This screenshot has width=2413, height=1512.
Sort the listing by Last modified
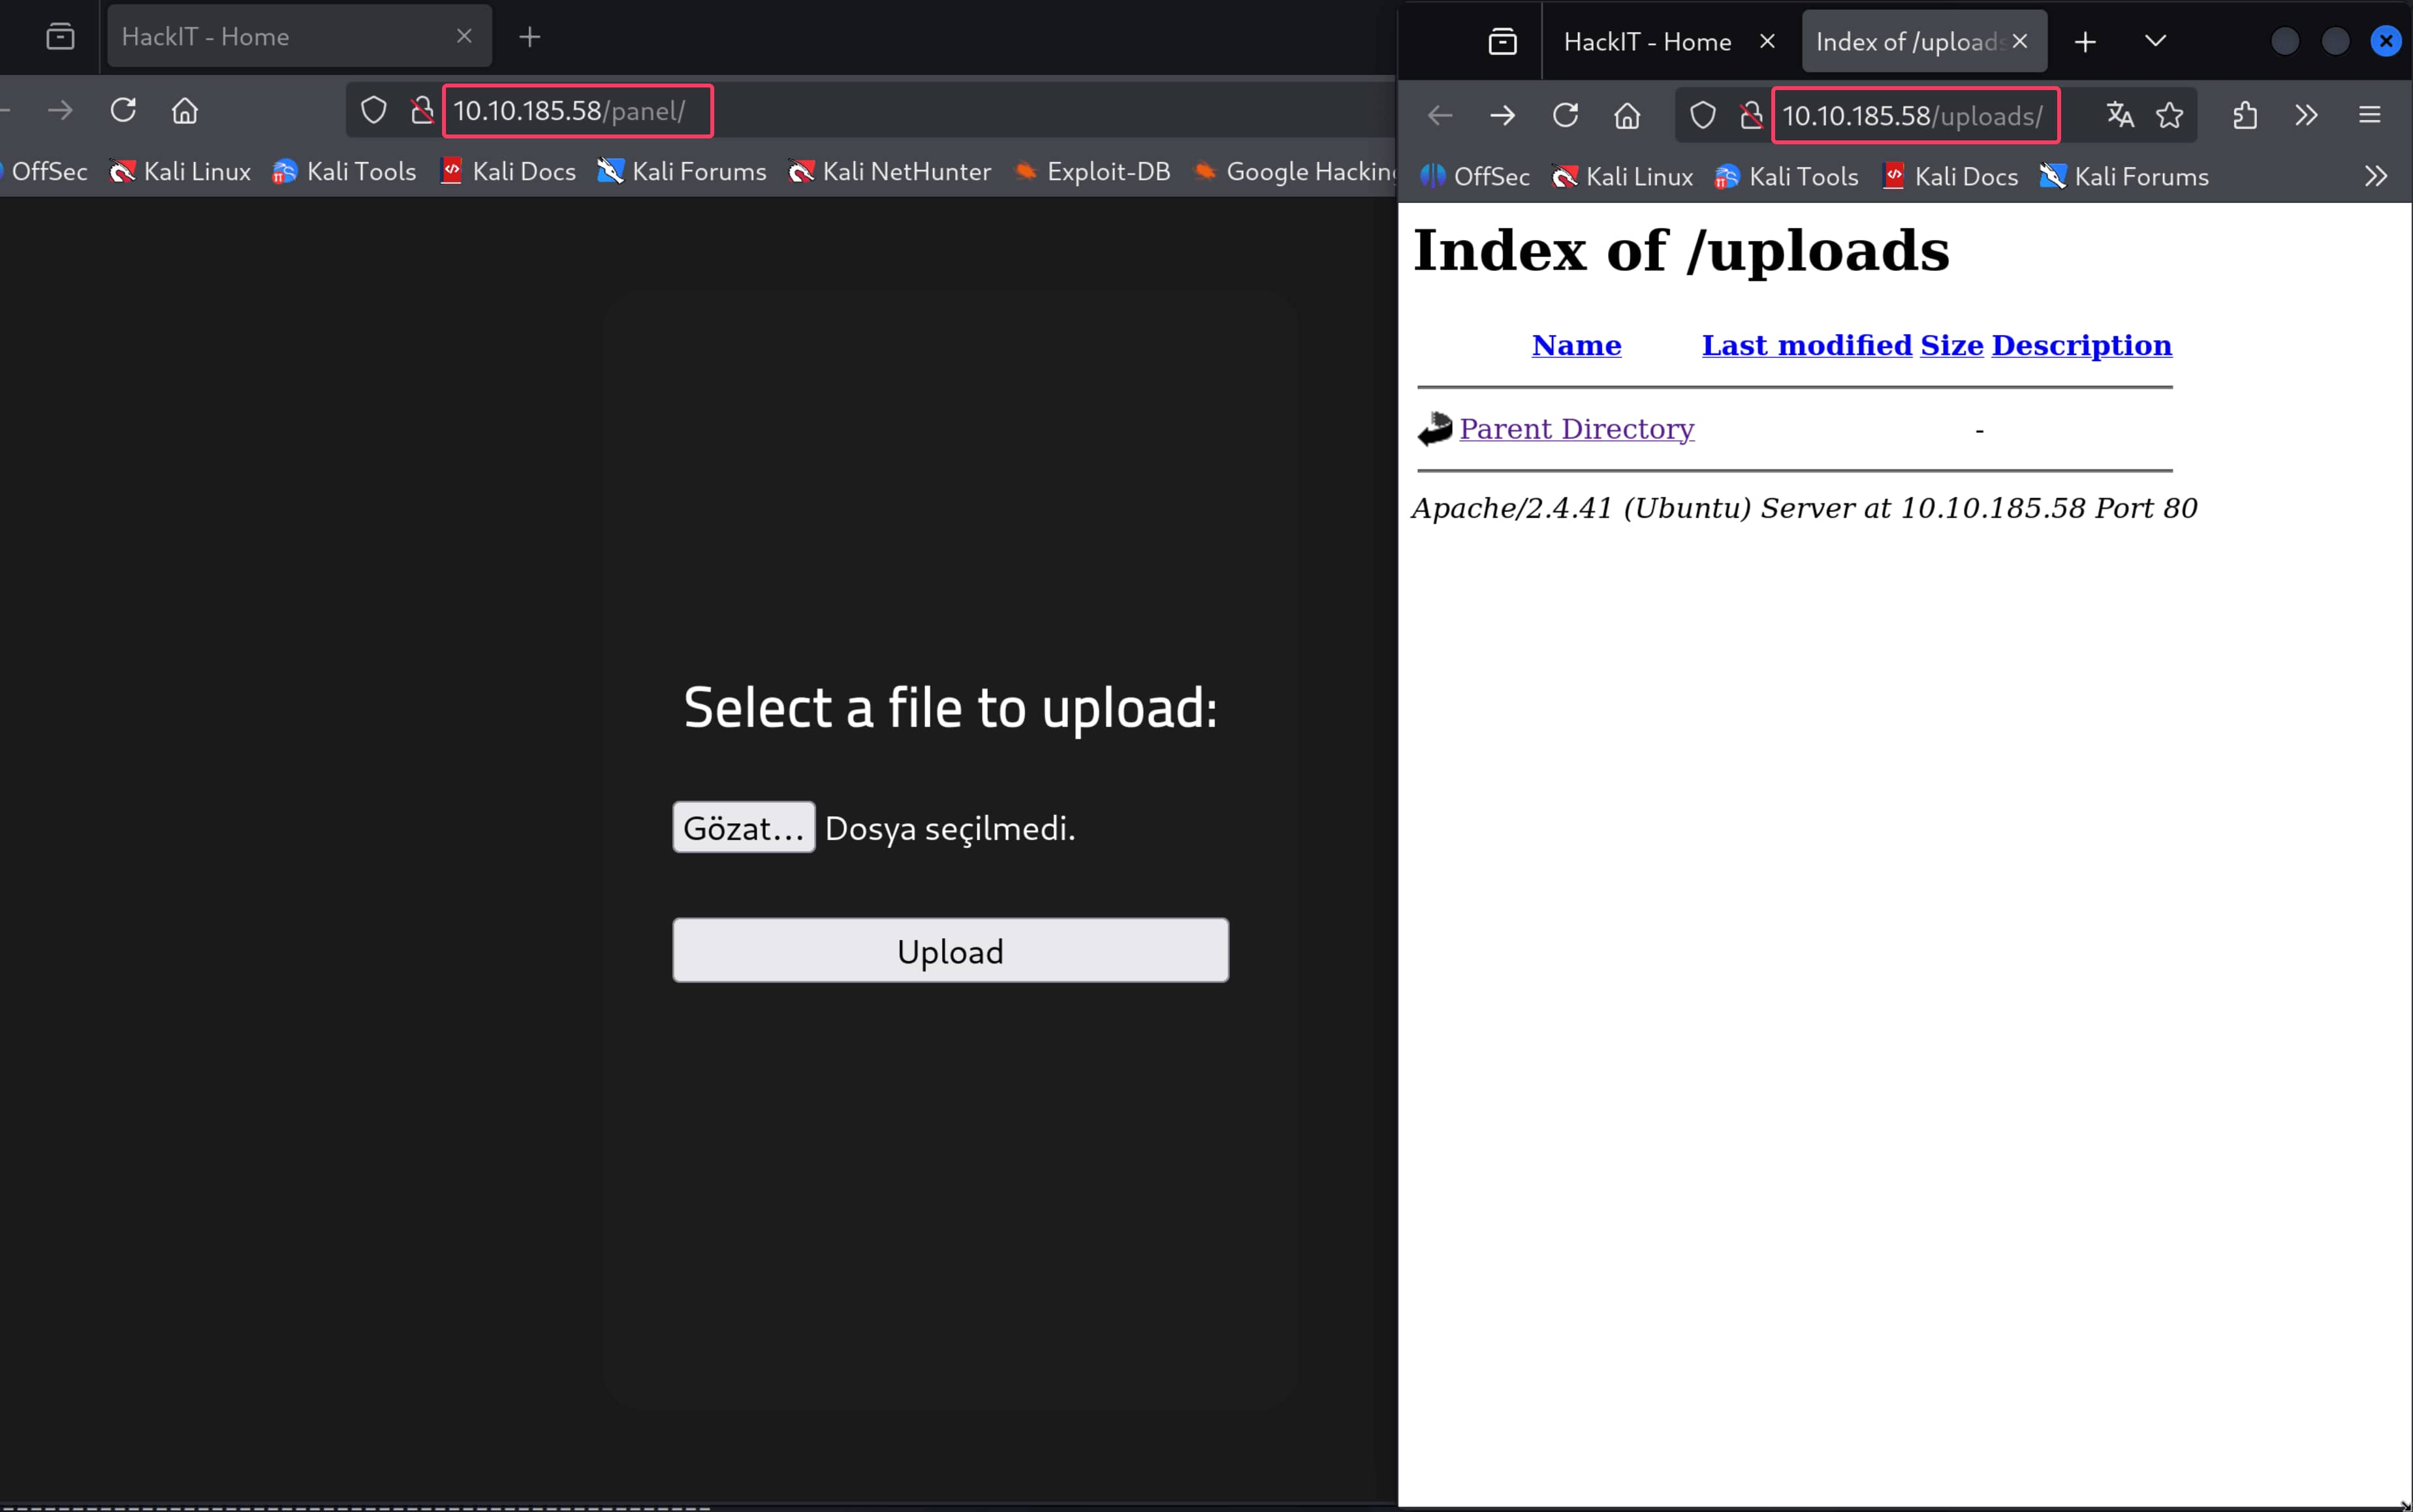point(1806,345)
